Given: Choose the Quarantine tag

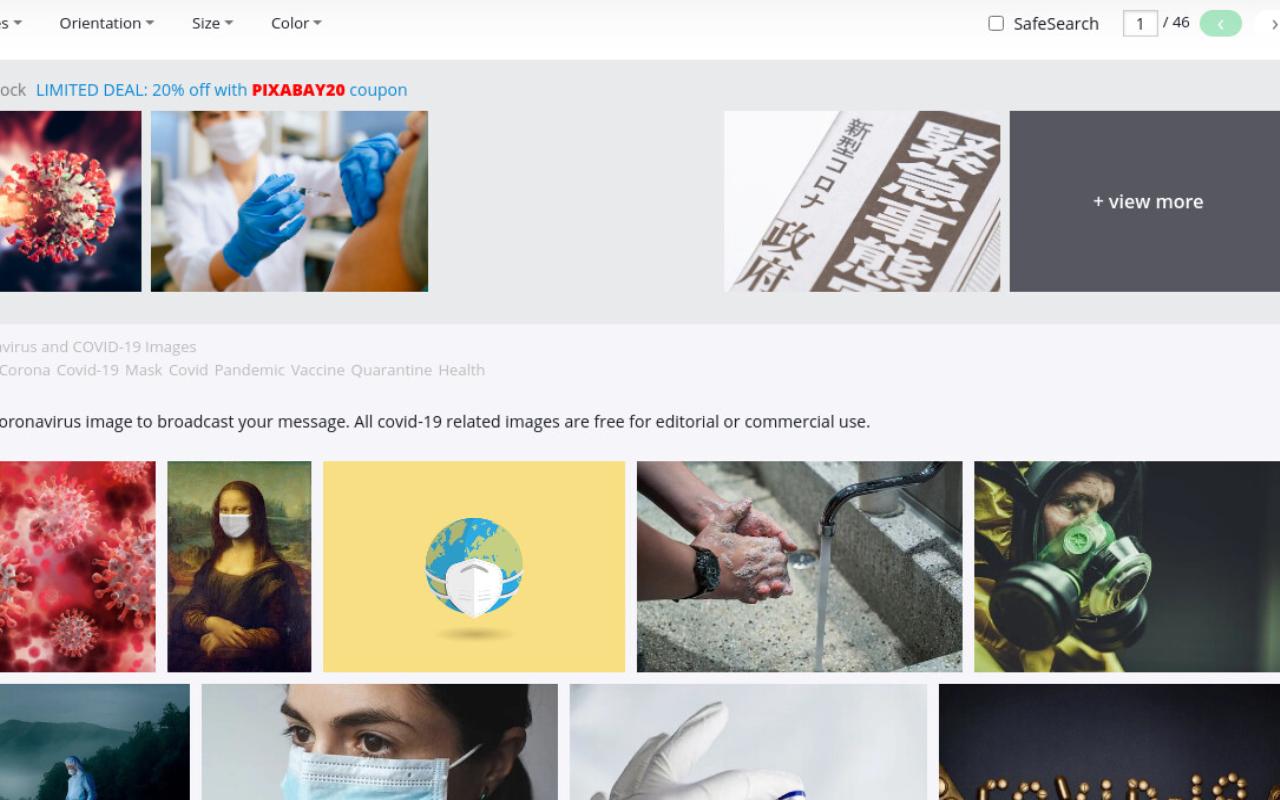Looking at the screenshot, I should click(x=391, y=370).
